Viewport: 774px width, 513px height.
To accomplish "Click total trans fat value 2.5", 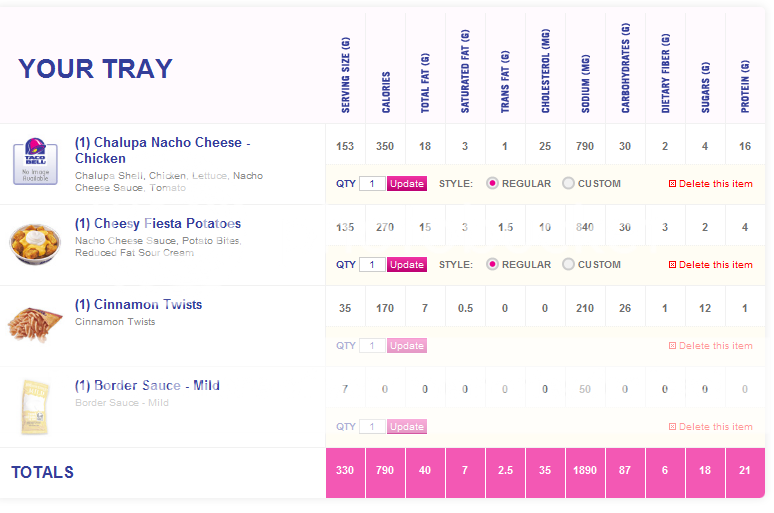I will click(x=505, y=471).
